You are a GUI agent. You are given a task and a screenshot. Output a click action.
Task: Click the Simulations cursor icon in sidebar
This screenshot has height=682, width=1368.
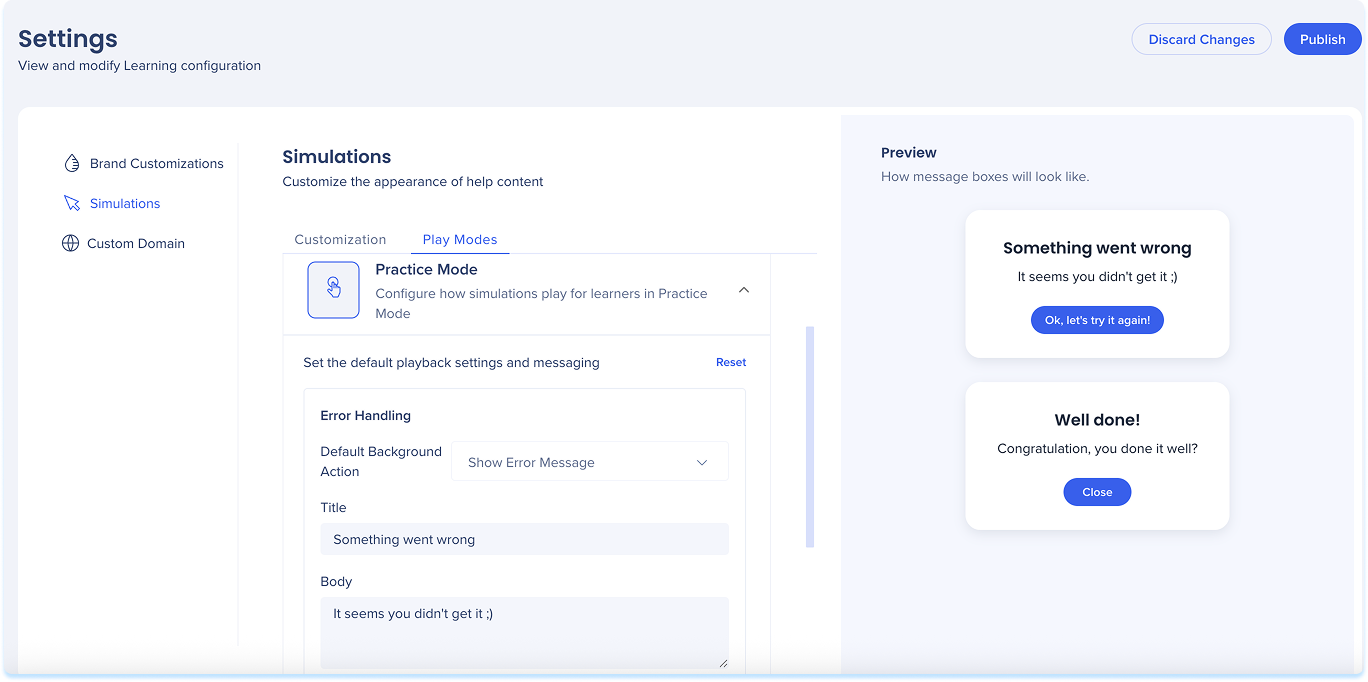tap(72, 203)
